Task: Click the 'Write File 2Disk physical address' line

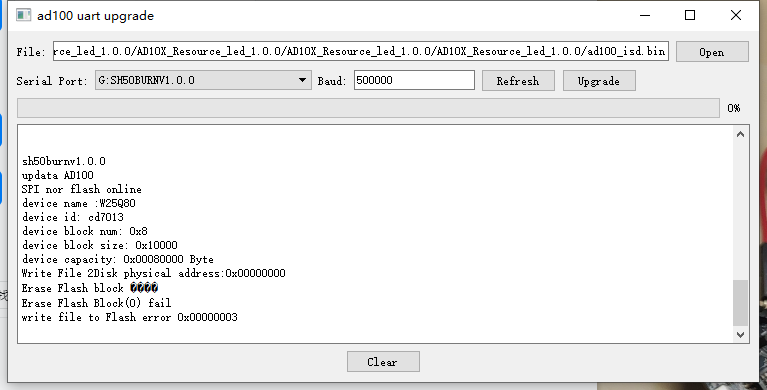Action: point(154,273)
